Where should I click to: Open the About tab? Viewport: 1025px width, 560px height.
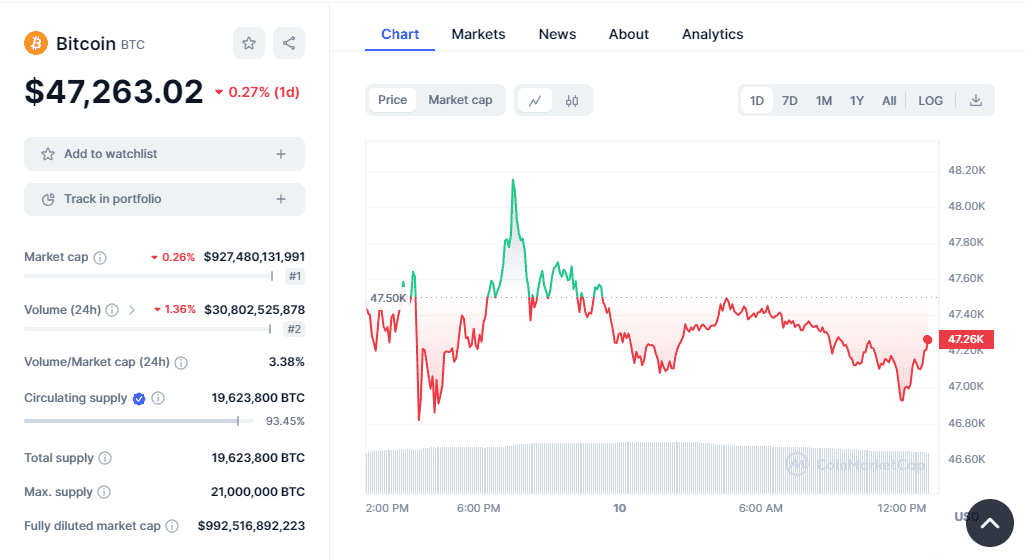629,34
